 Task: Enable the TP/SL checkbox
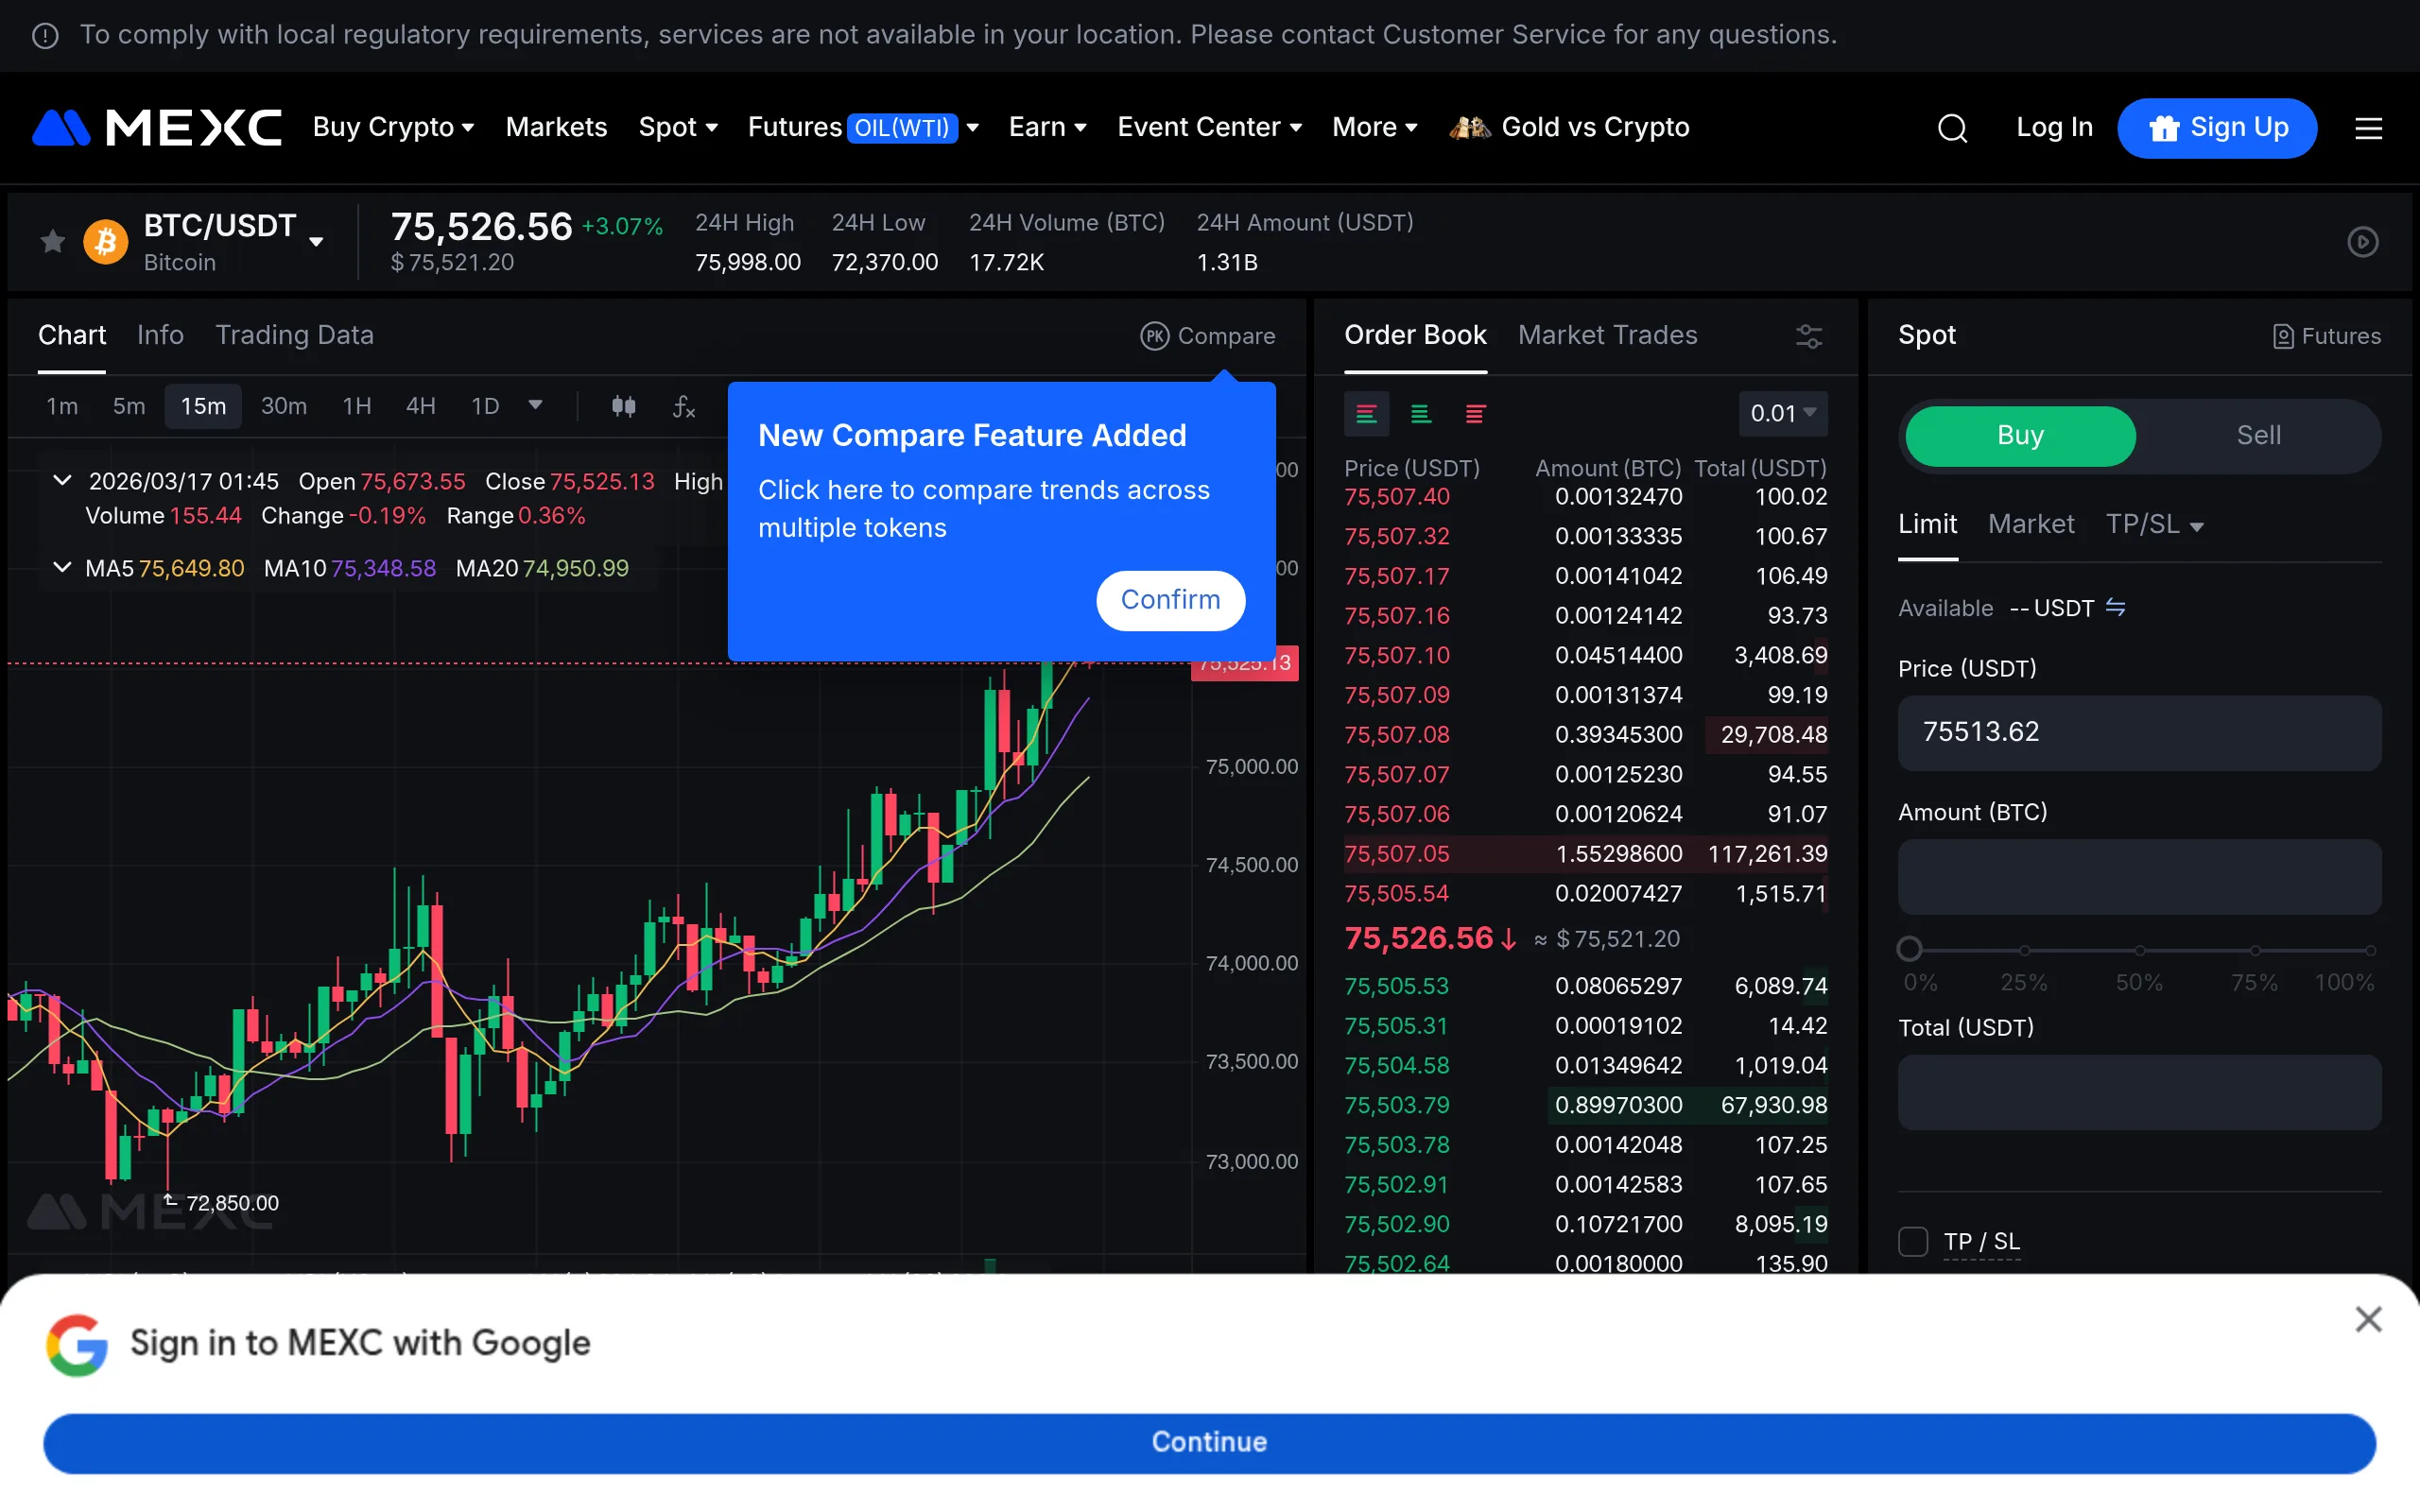[1913, 1241]
